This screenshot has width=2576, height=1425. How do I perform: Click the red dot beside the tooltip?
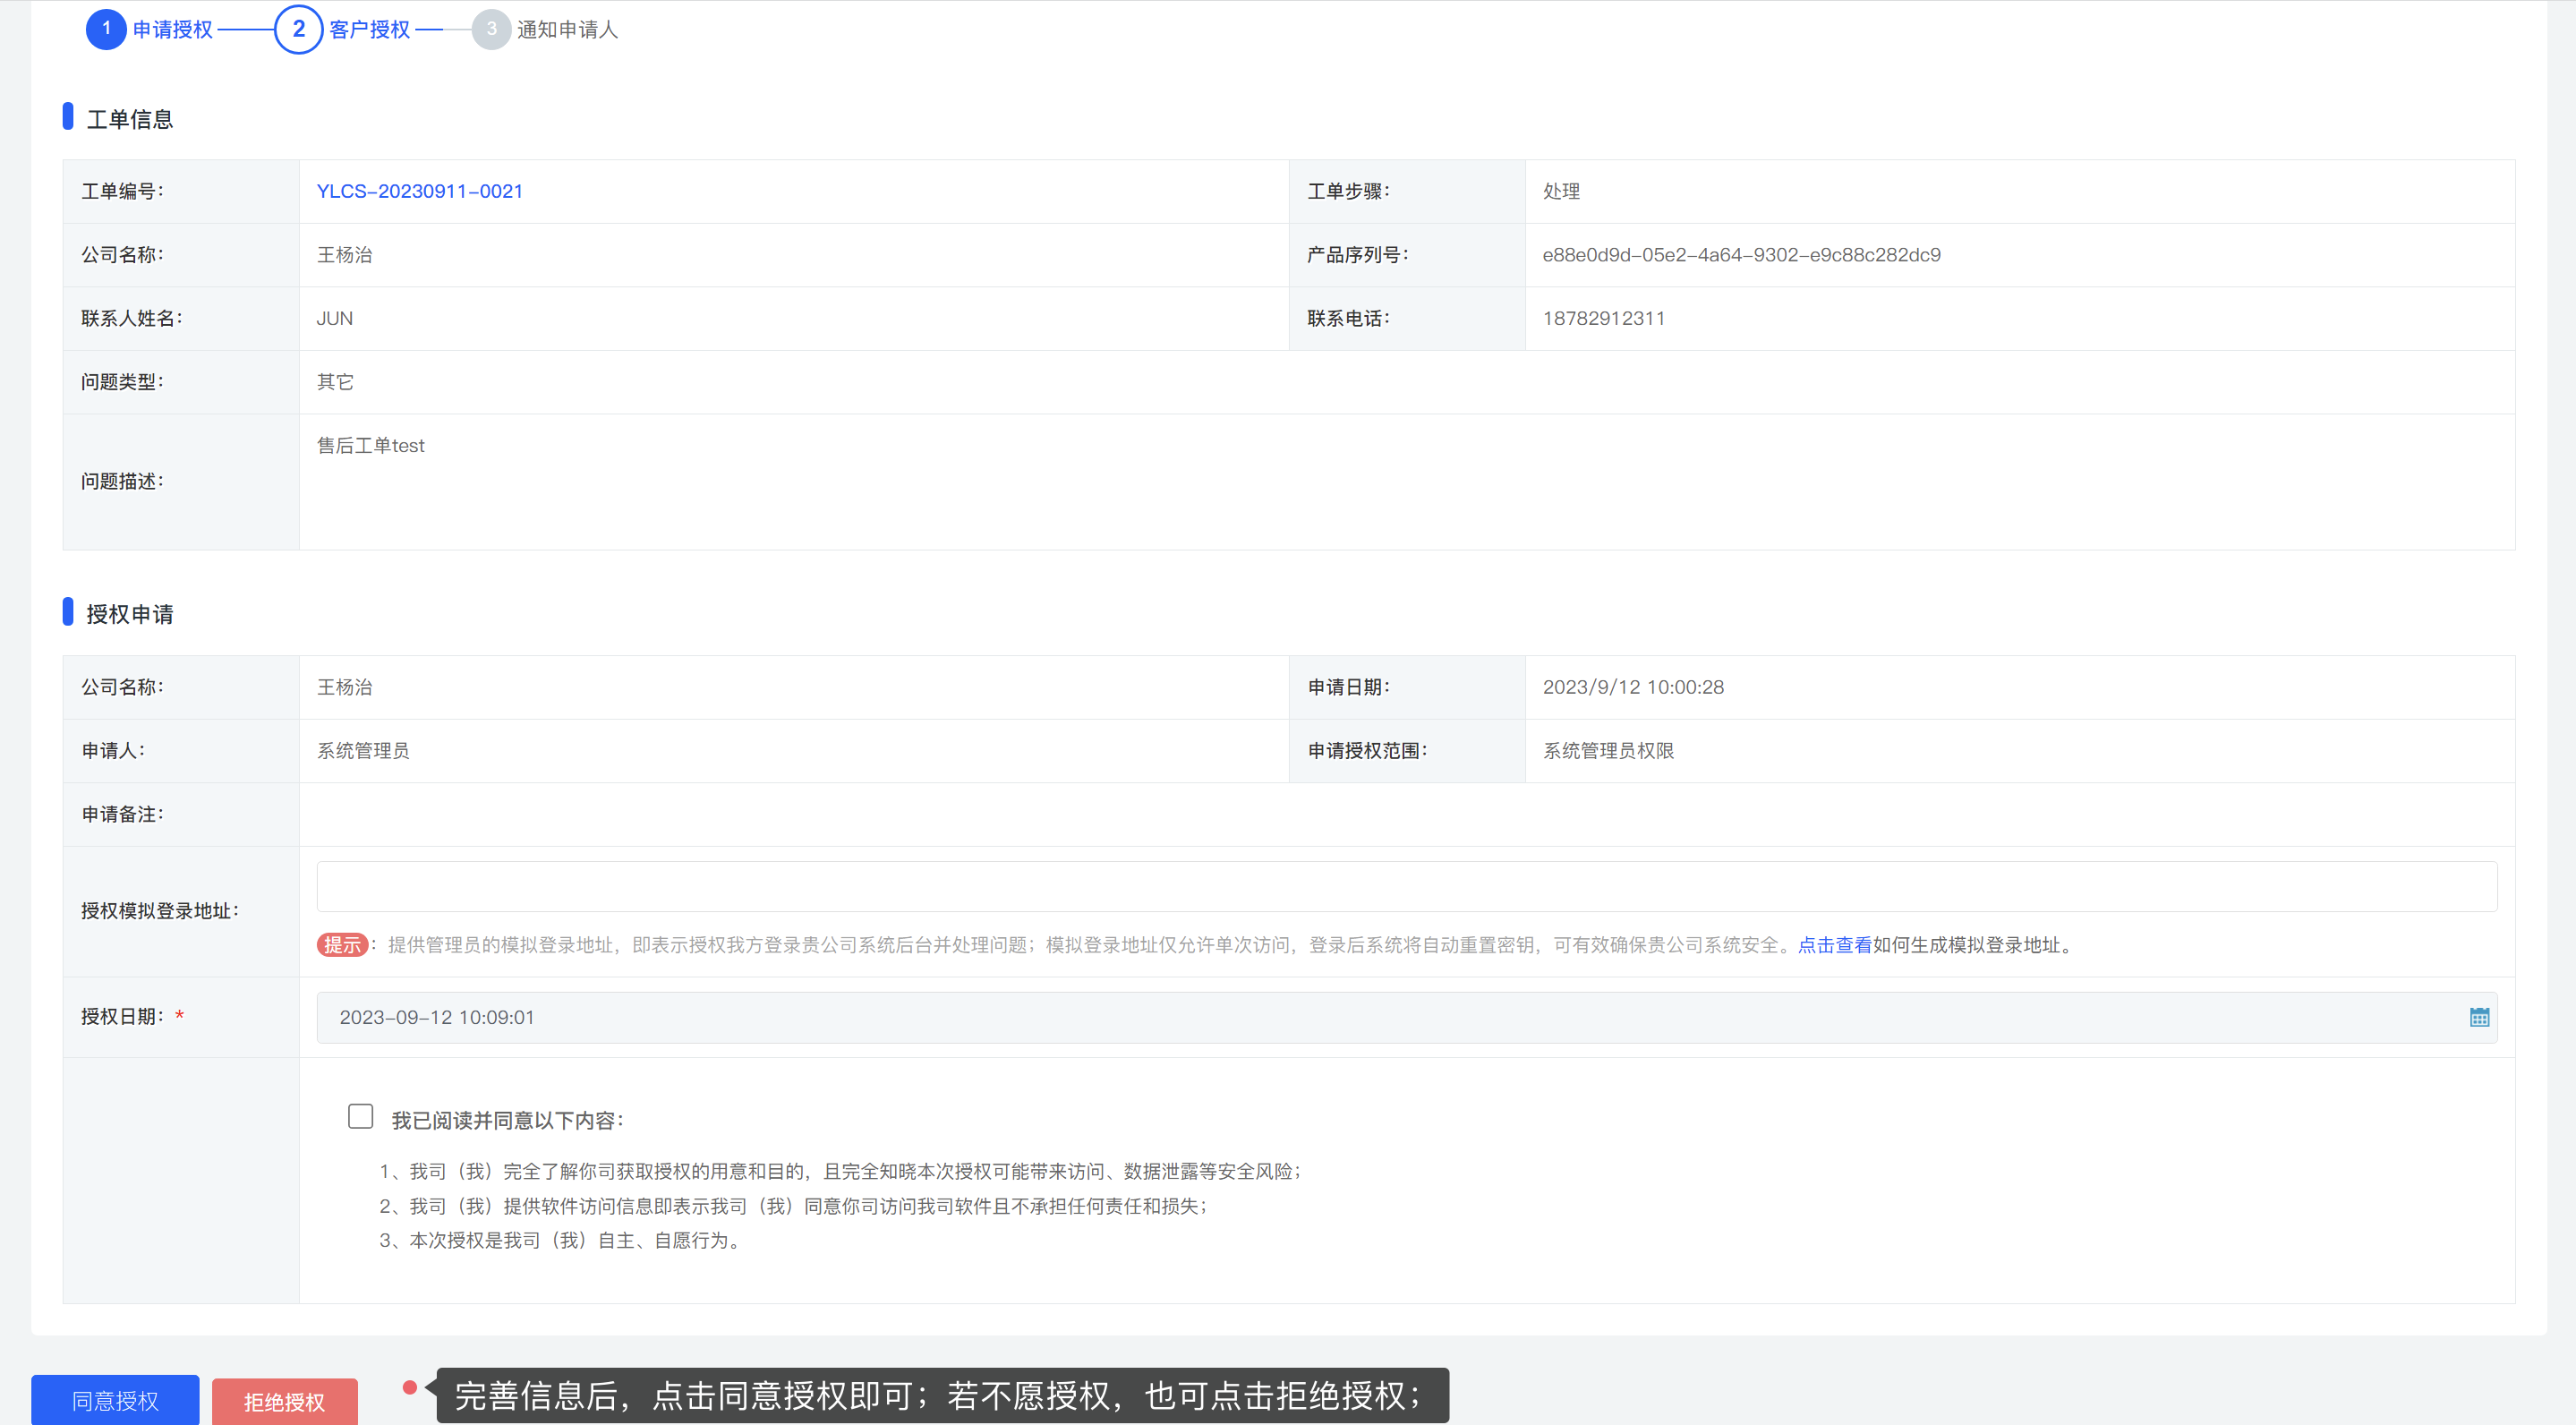[409, 1387]
